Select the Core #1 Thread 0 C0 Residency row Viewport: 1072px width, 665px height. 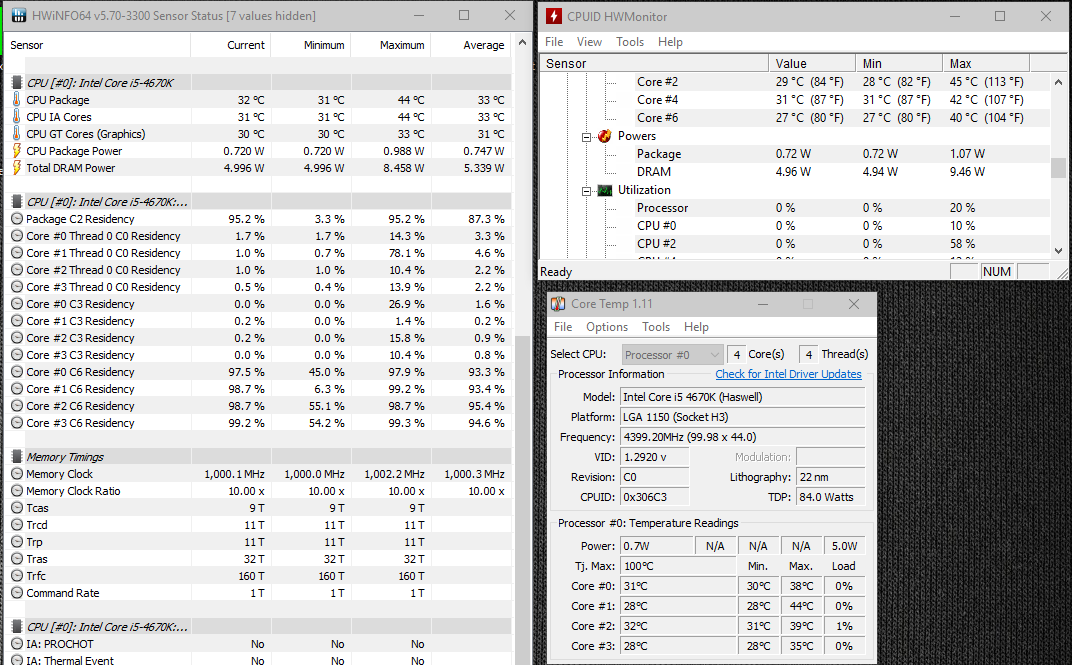258,253
